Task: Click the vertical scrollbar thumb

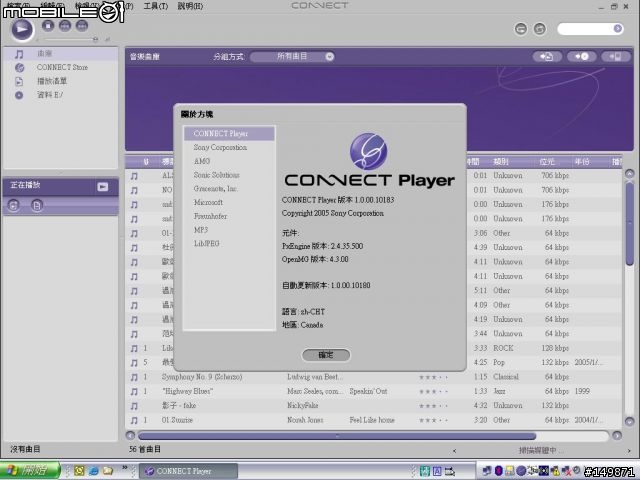Action: (630, 223)
